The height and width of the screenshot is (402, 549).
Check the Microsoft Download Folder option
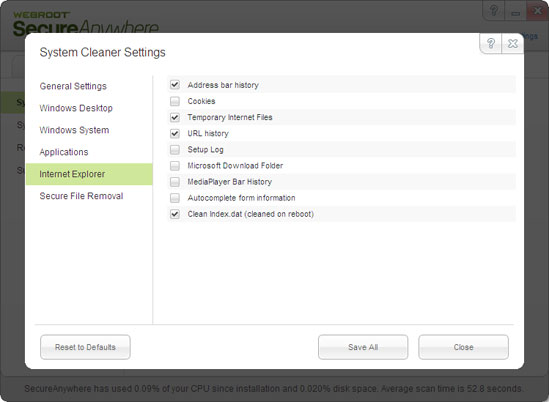click(x=175, y=166)
